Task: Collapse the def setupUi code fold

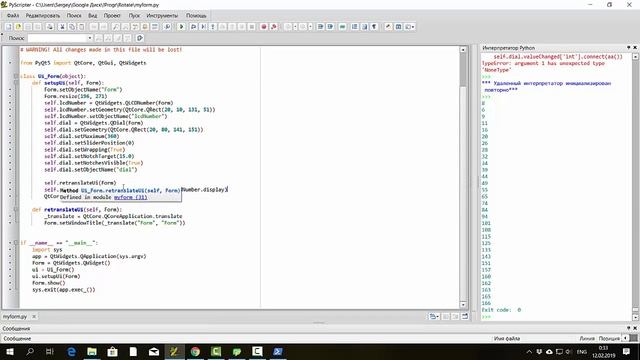Action: click(16, 82)
